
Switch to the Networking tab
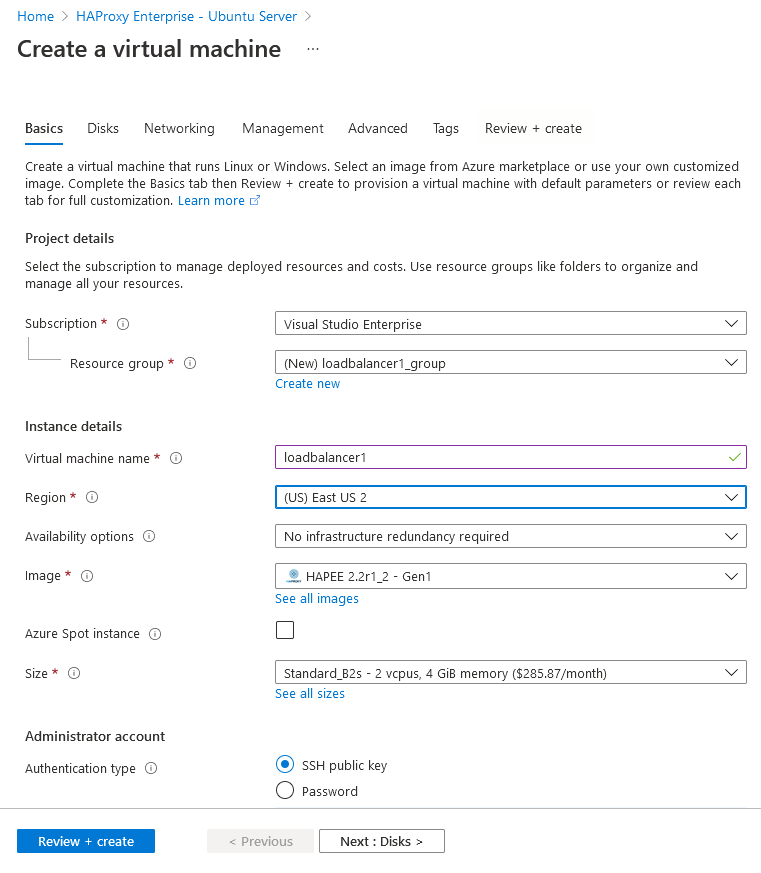179,128
